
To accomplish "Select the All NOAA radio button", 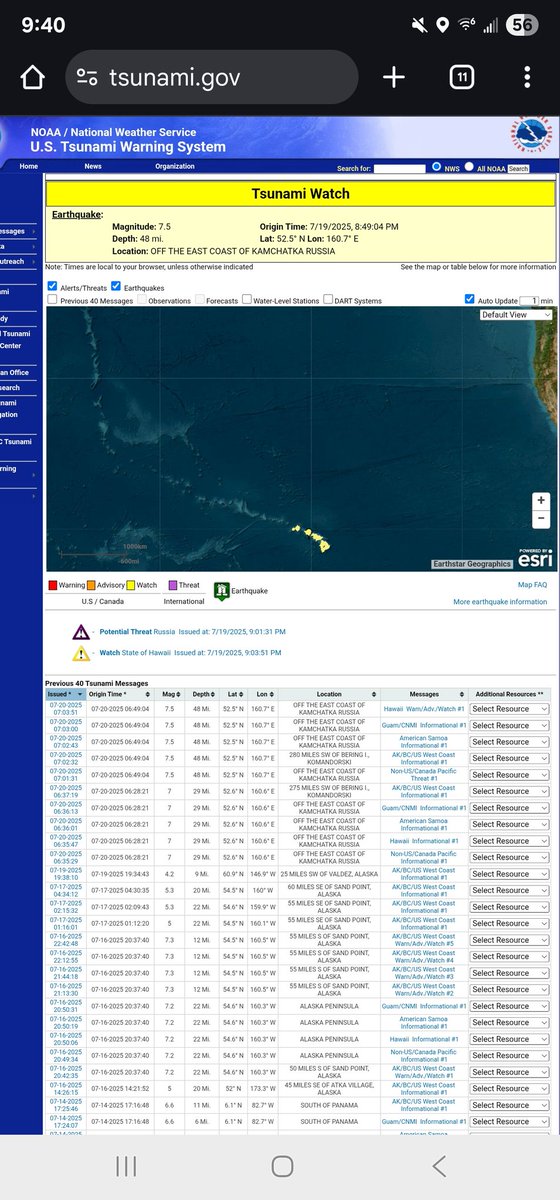I will 471,167.
